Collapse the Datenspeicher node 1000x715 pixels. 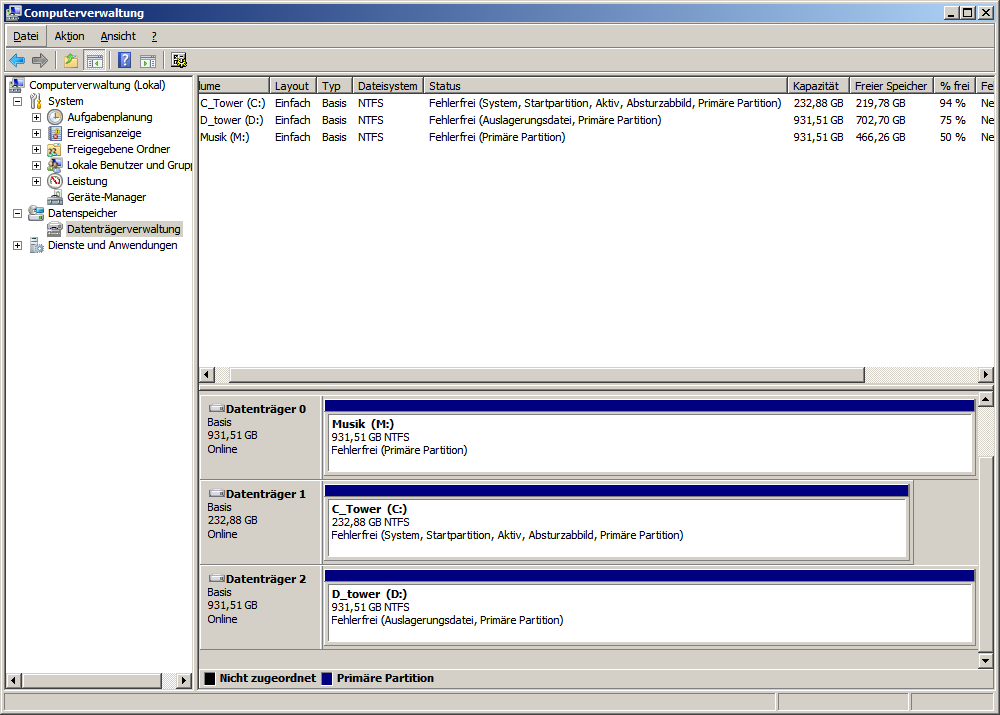point(18,213)
